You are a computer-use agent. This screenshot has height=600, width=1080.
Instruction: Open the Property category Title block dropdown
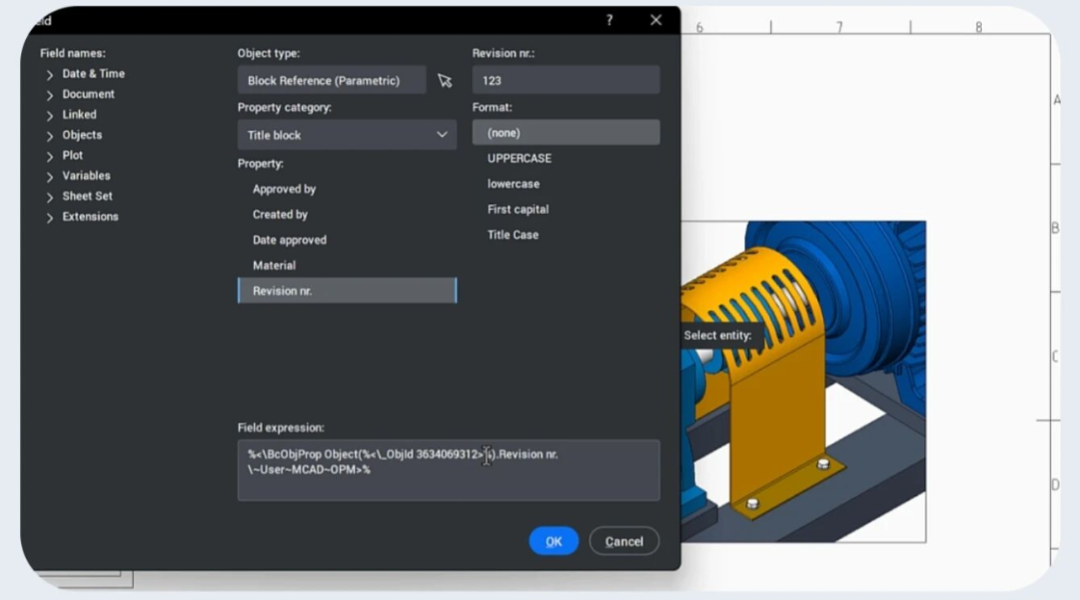click(x=347, y=135)
